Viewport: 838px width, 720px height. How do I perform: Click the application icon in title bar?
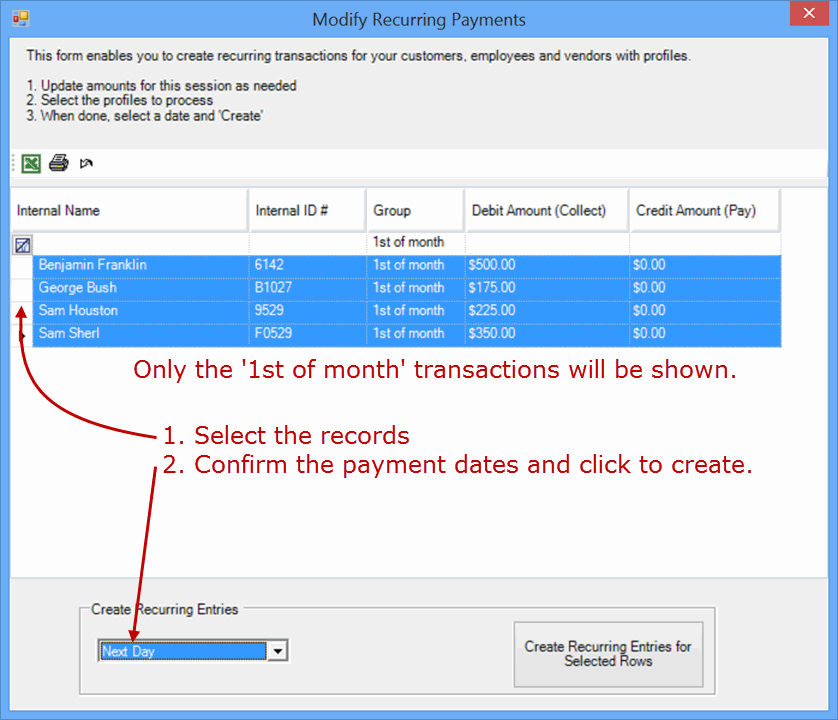point(20,18)
